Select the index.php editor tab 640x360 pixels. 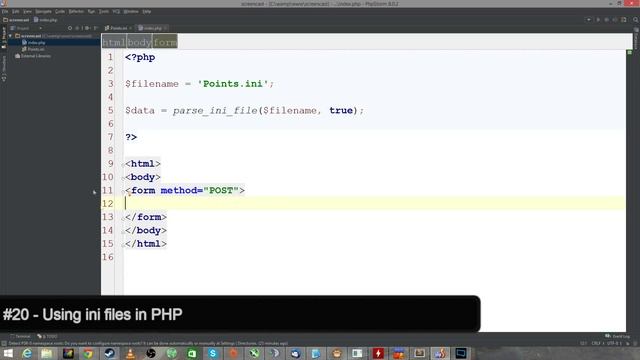[151, 28]
